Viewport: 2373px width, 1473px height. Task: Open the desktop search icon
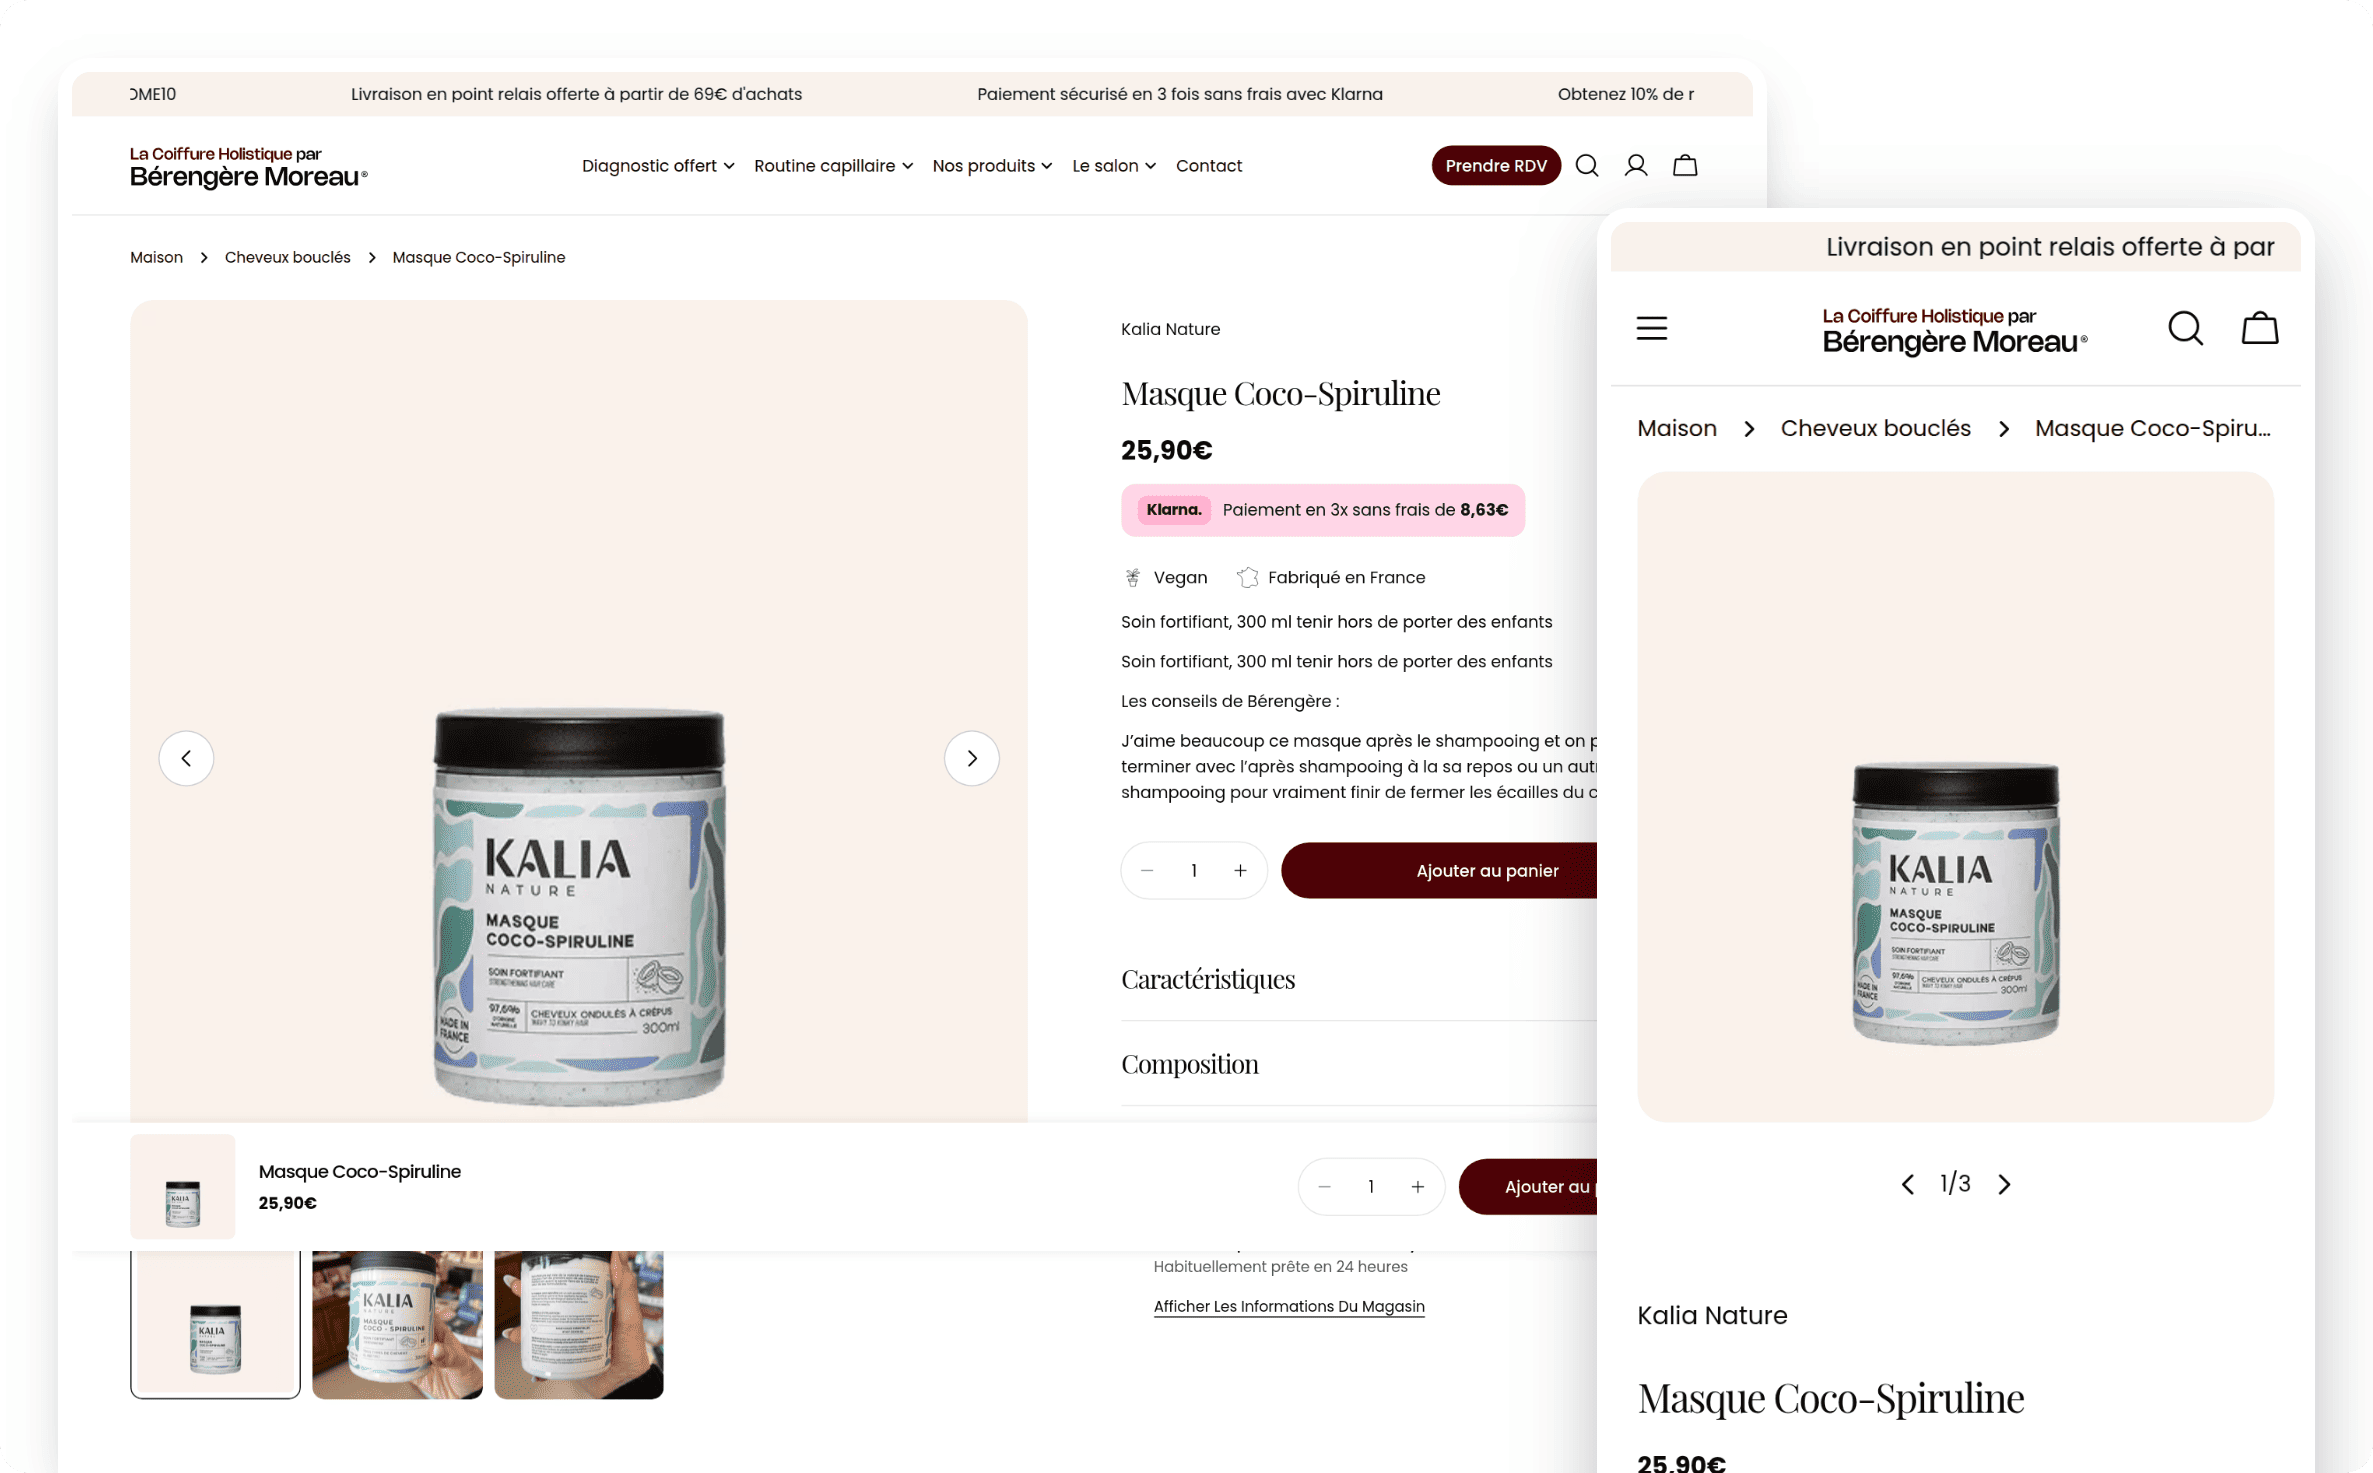pos(1587,165)
